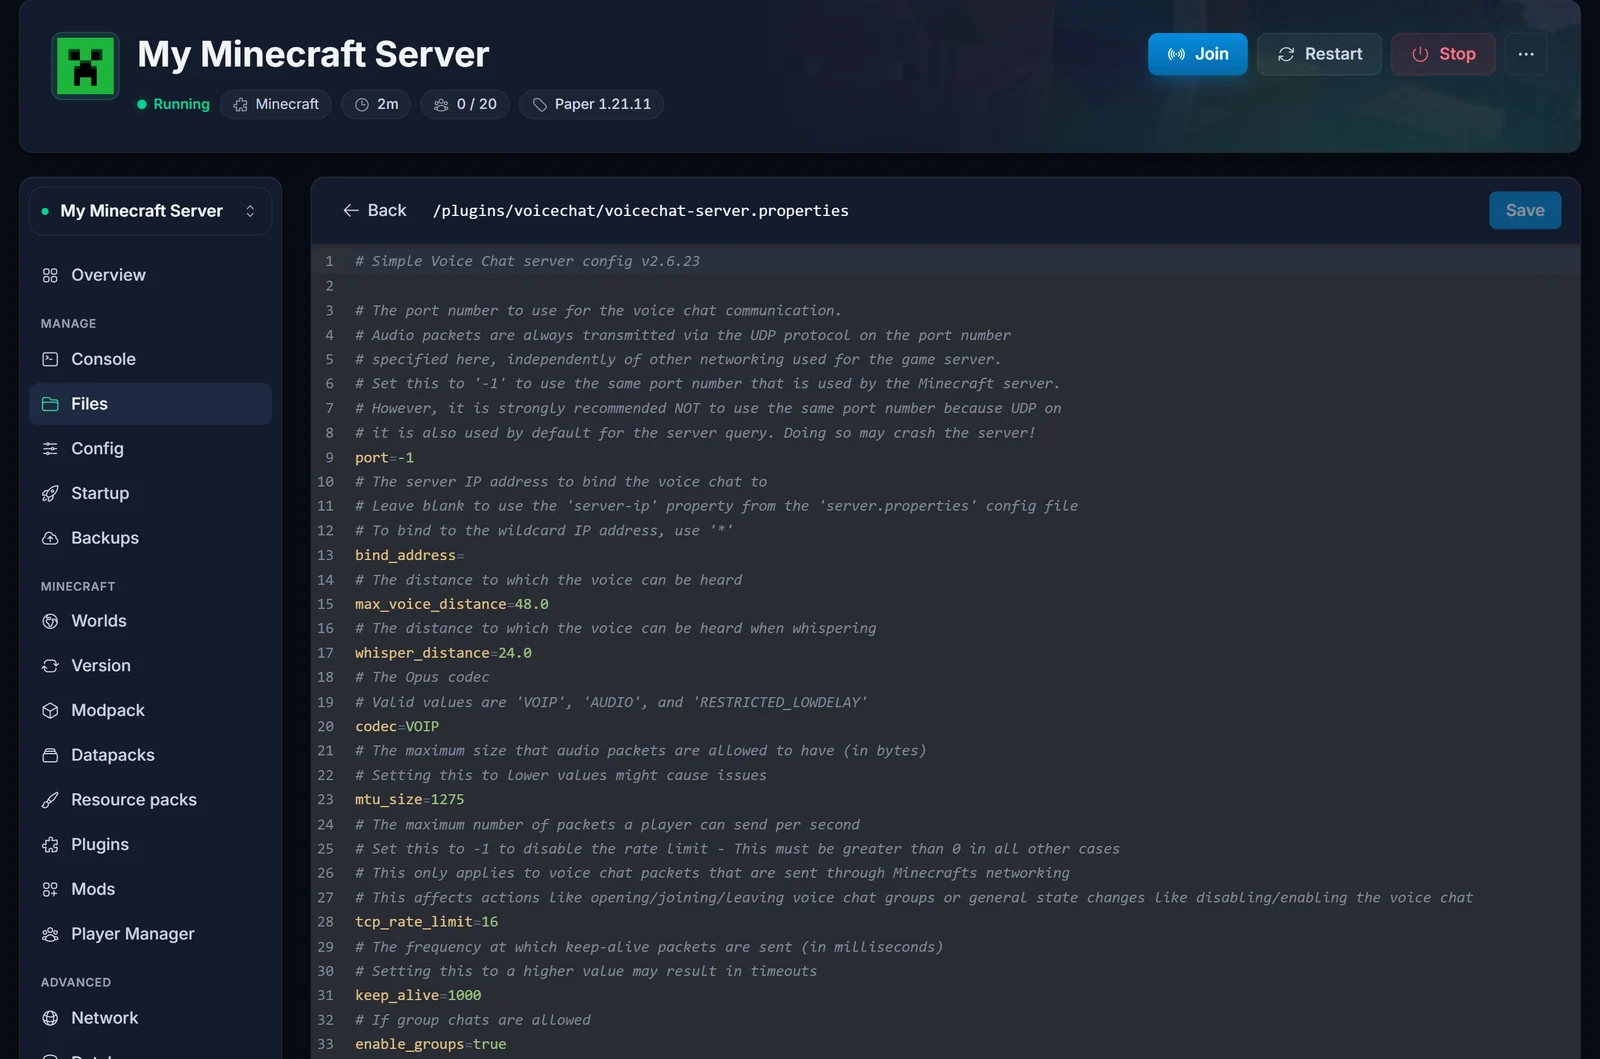Click the Overview grid icon

click(x=50, y=275)
